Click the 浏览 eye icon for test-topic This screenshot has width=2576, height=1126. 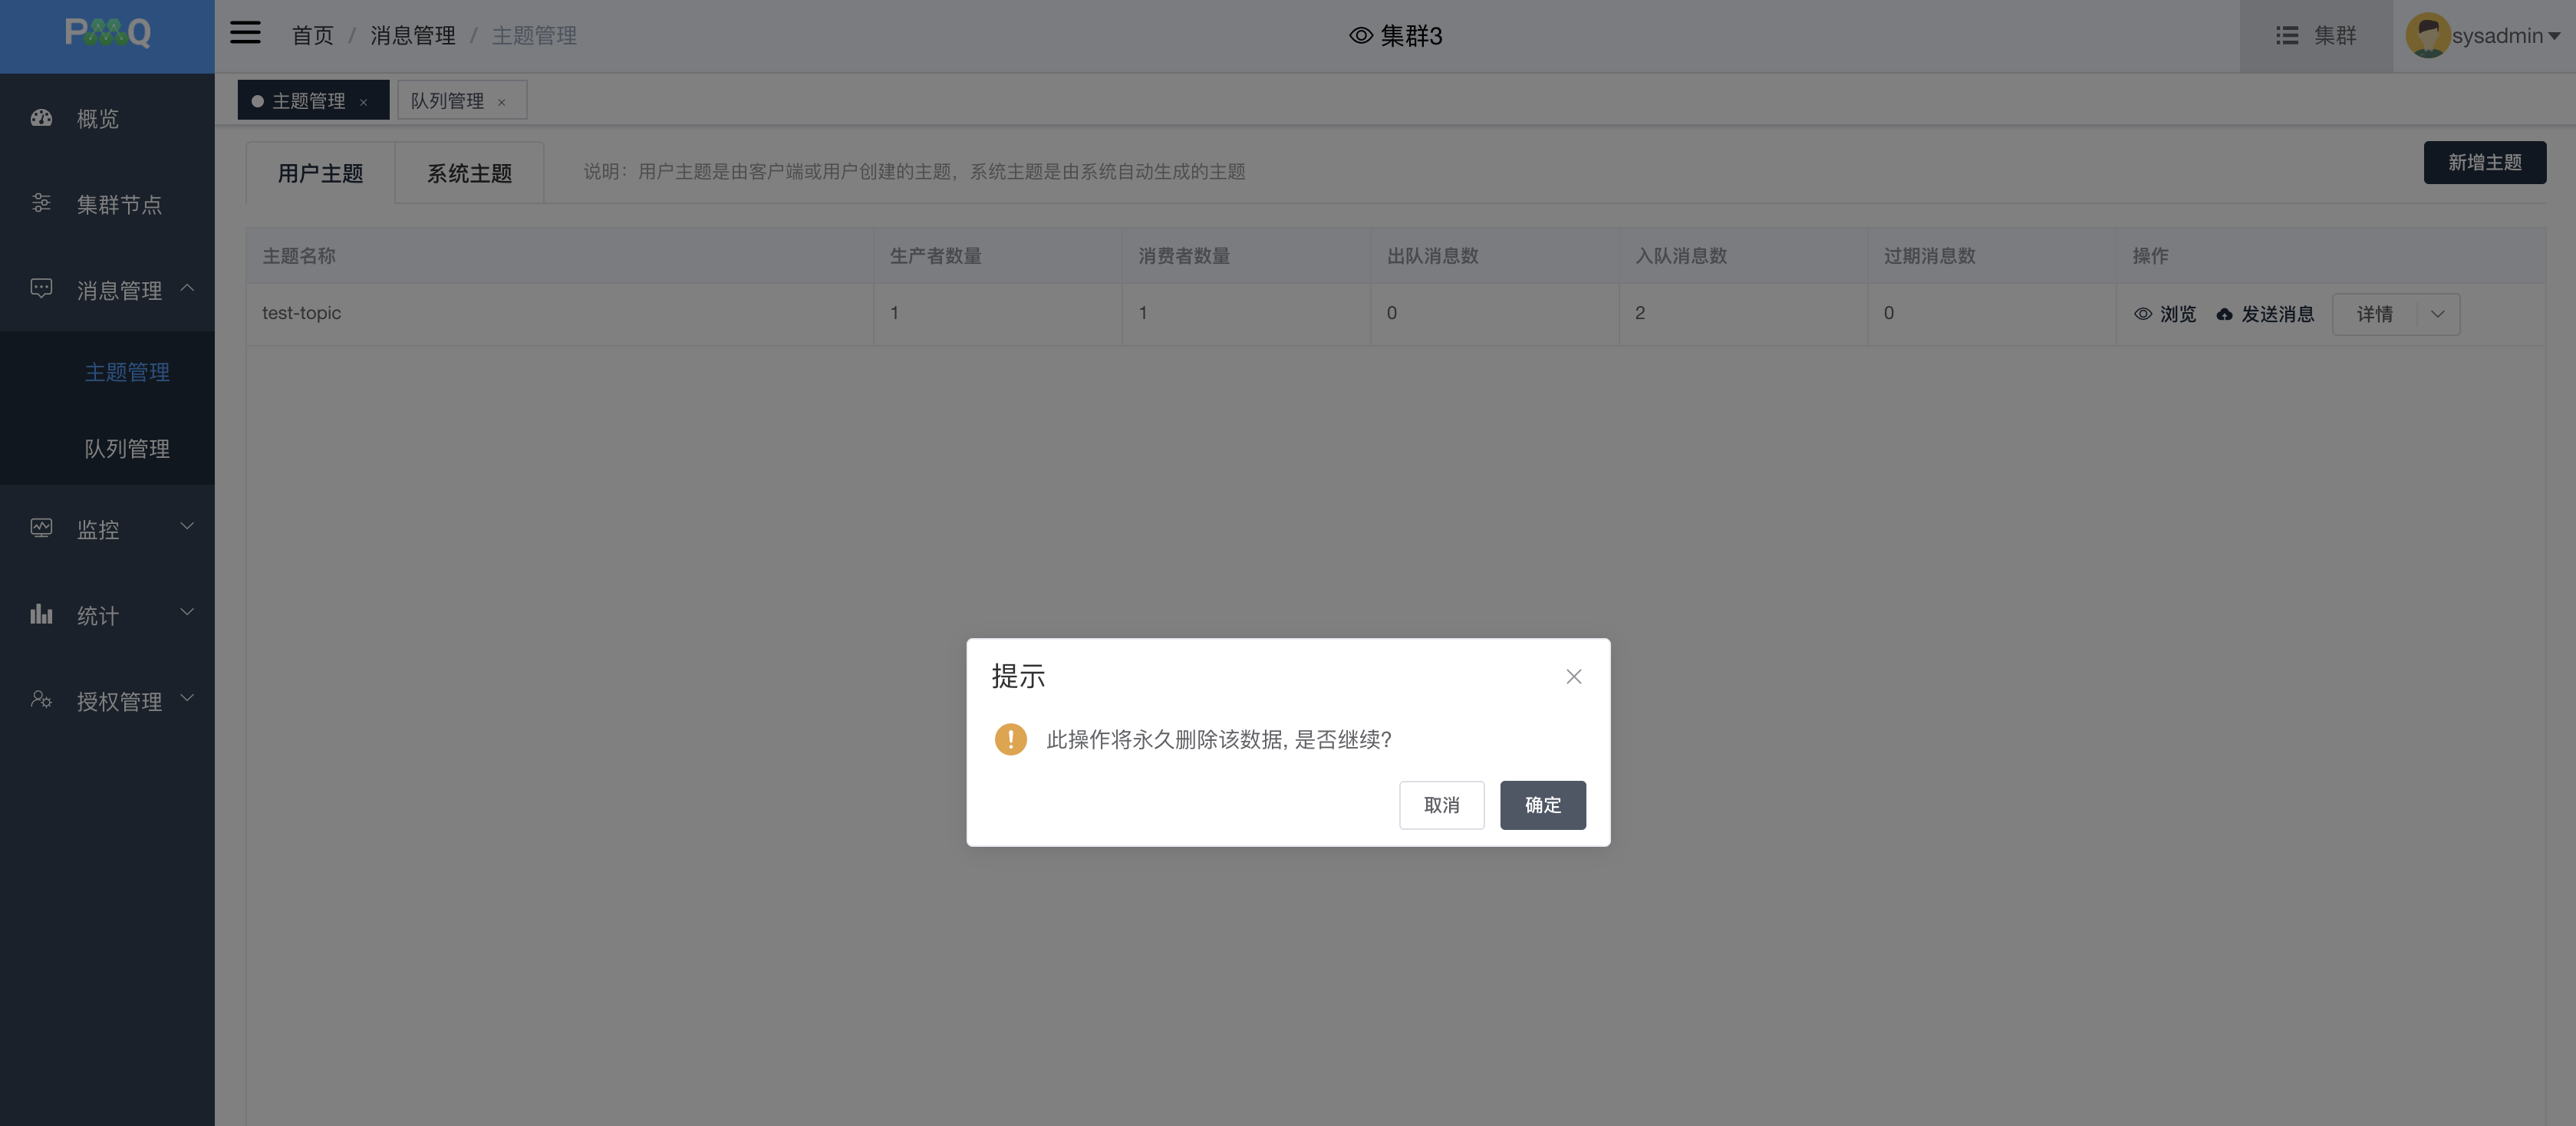[x=2142, y=314]
